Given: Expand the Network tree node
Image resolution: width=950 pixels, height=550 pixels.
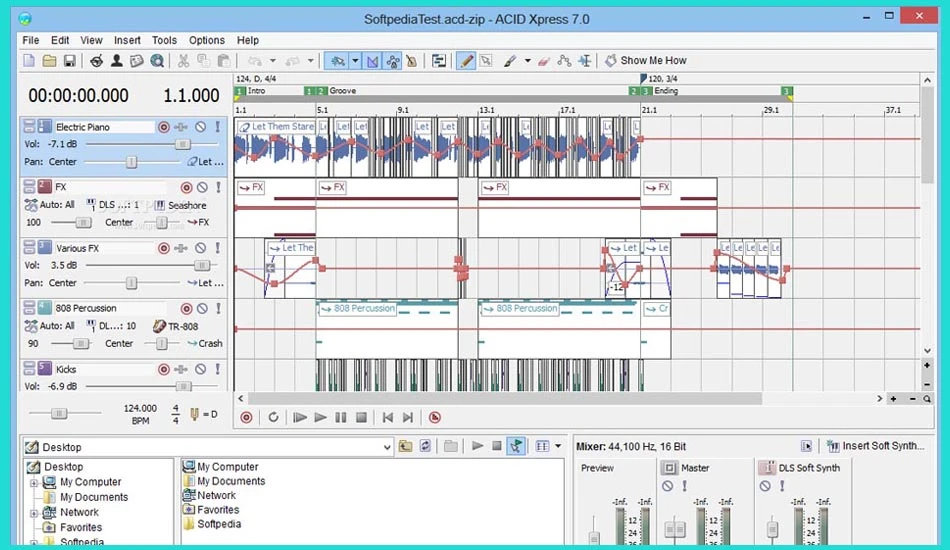Looking at the screenshot, I should 34,513.
